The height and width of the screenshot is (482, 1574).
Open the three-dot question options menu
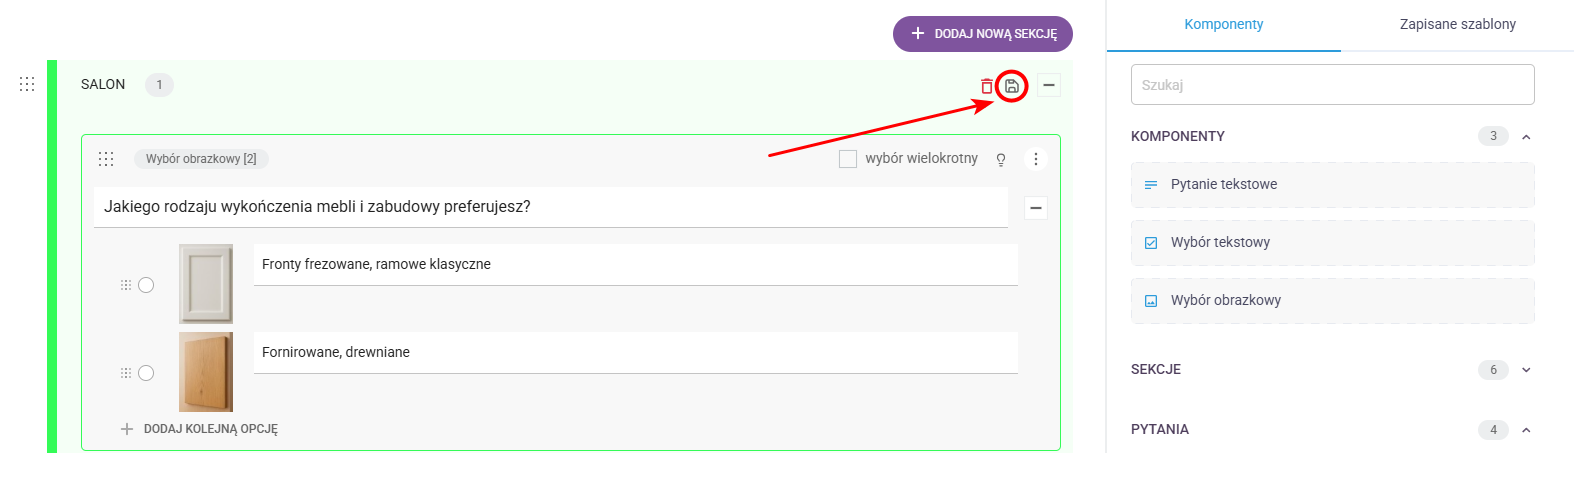click(x=1036, y=159)
